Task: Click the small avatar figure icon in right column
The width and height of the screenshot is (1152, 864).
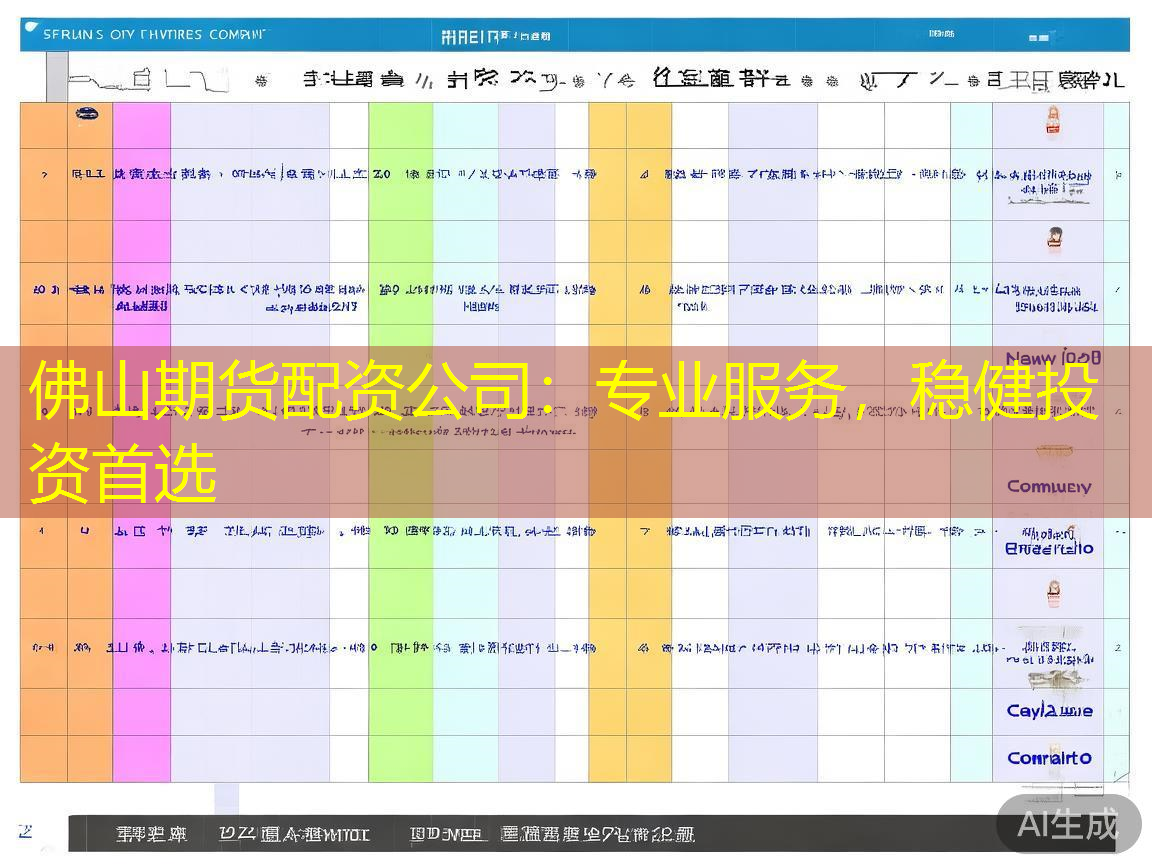Action: (1055, 239)
